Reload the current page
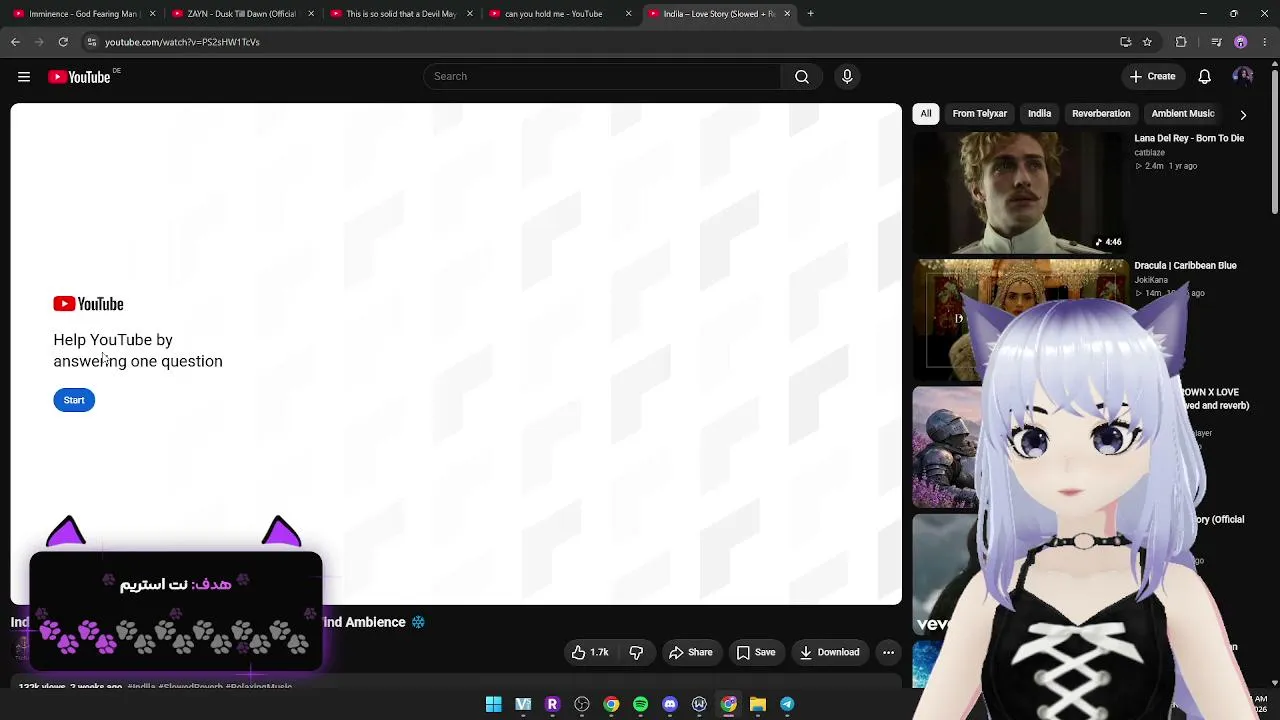Screen dimensions: 1280x720 [63, 42]
